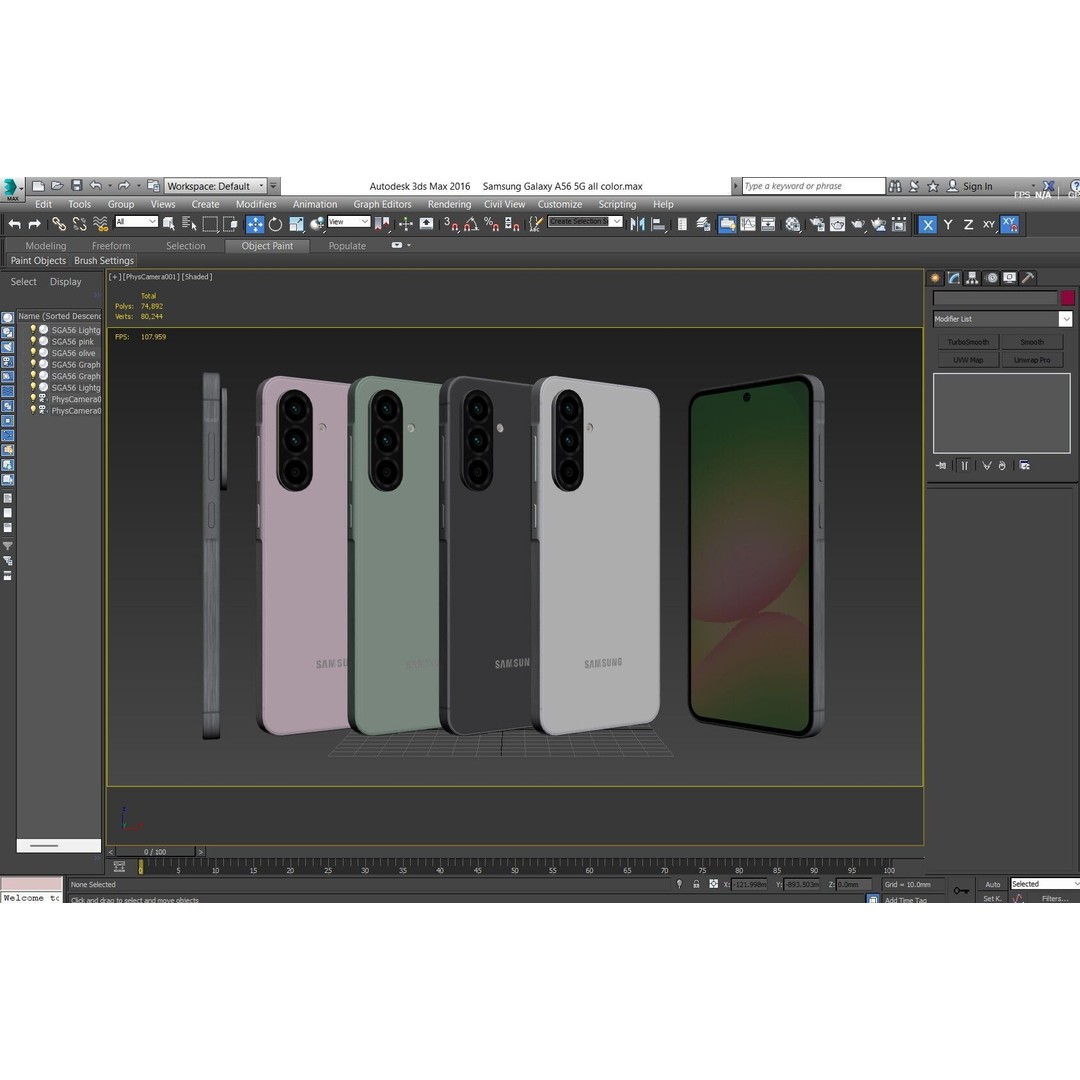Toggle visibility bulb for SGA56 olive
The height and width of the screenshot is (1080, 1080).
(32, 353)
